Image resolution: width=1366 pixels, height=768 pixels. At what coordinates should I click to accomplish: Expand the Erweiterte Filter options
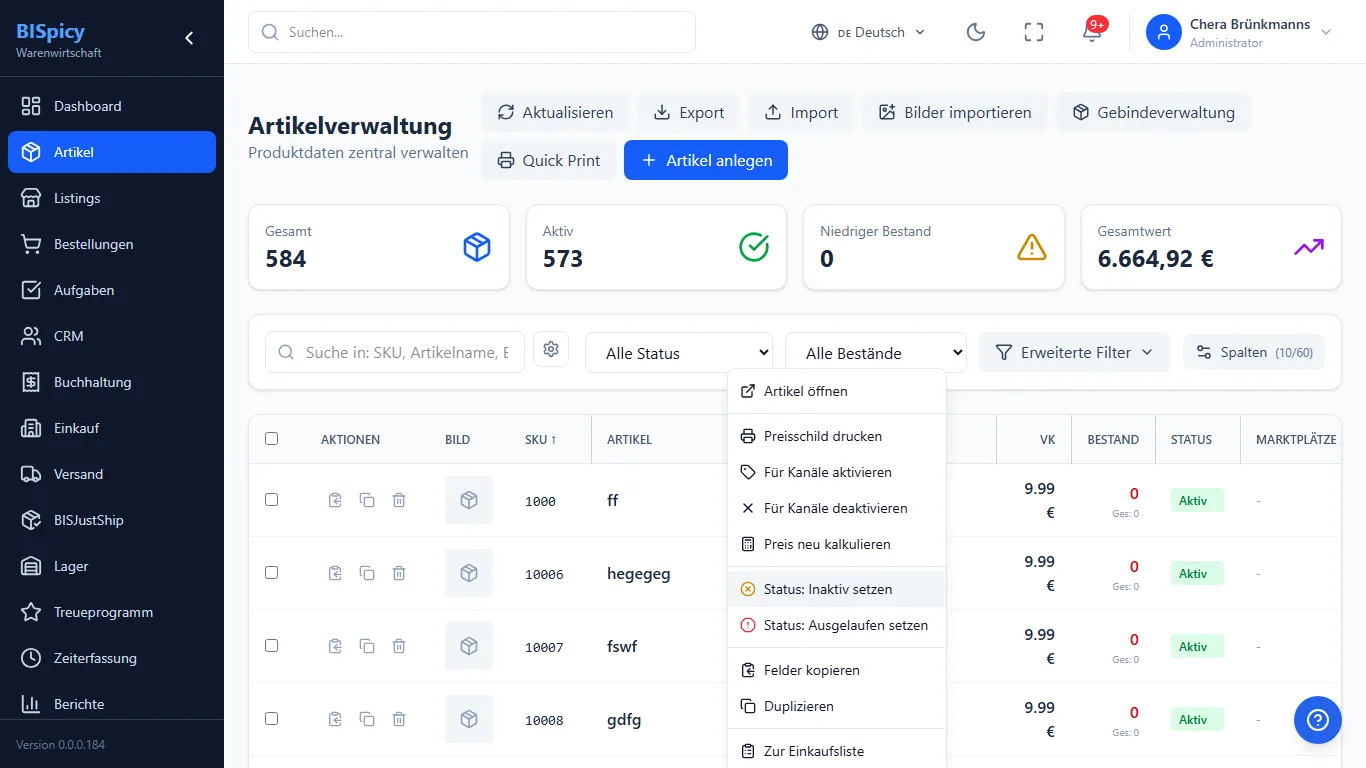point(1074,352)
